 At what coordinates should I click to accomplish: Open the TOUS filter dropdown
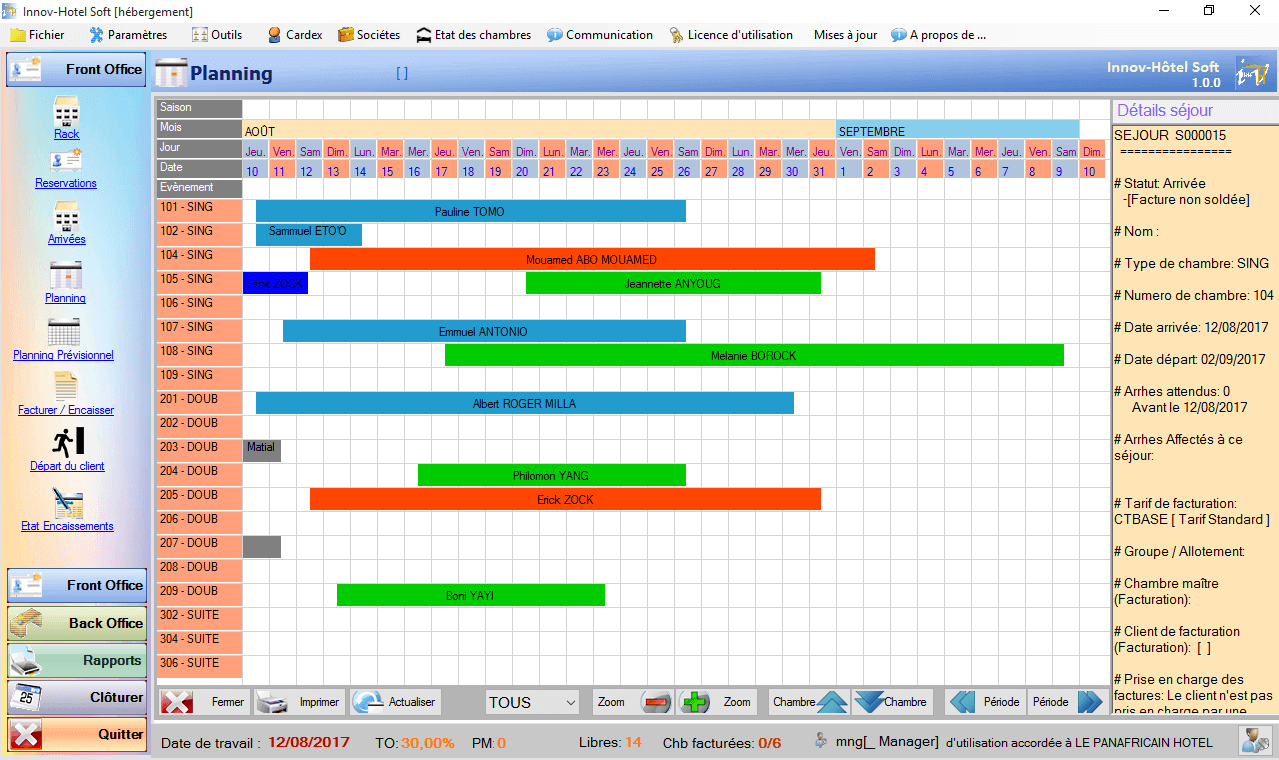532,701
